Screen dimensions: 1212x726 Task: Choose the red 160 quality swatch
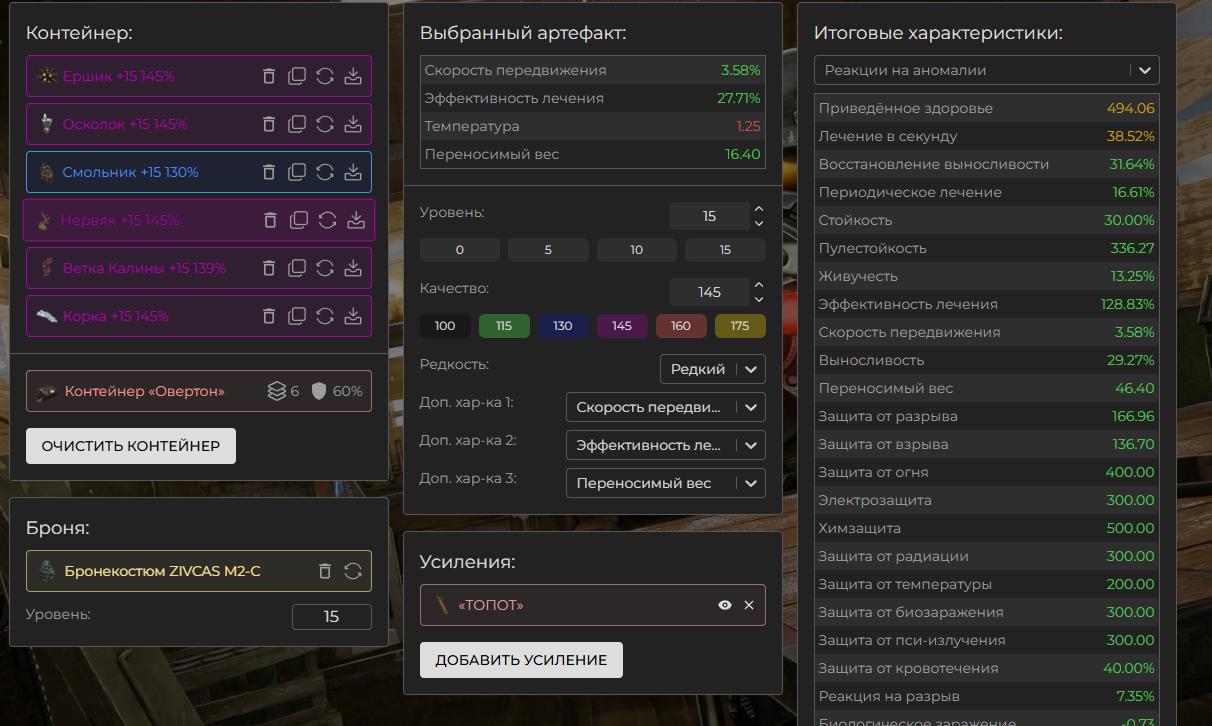(681, 326)
